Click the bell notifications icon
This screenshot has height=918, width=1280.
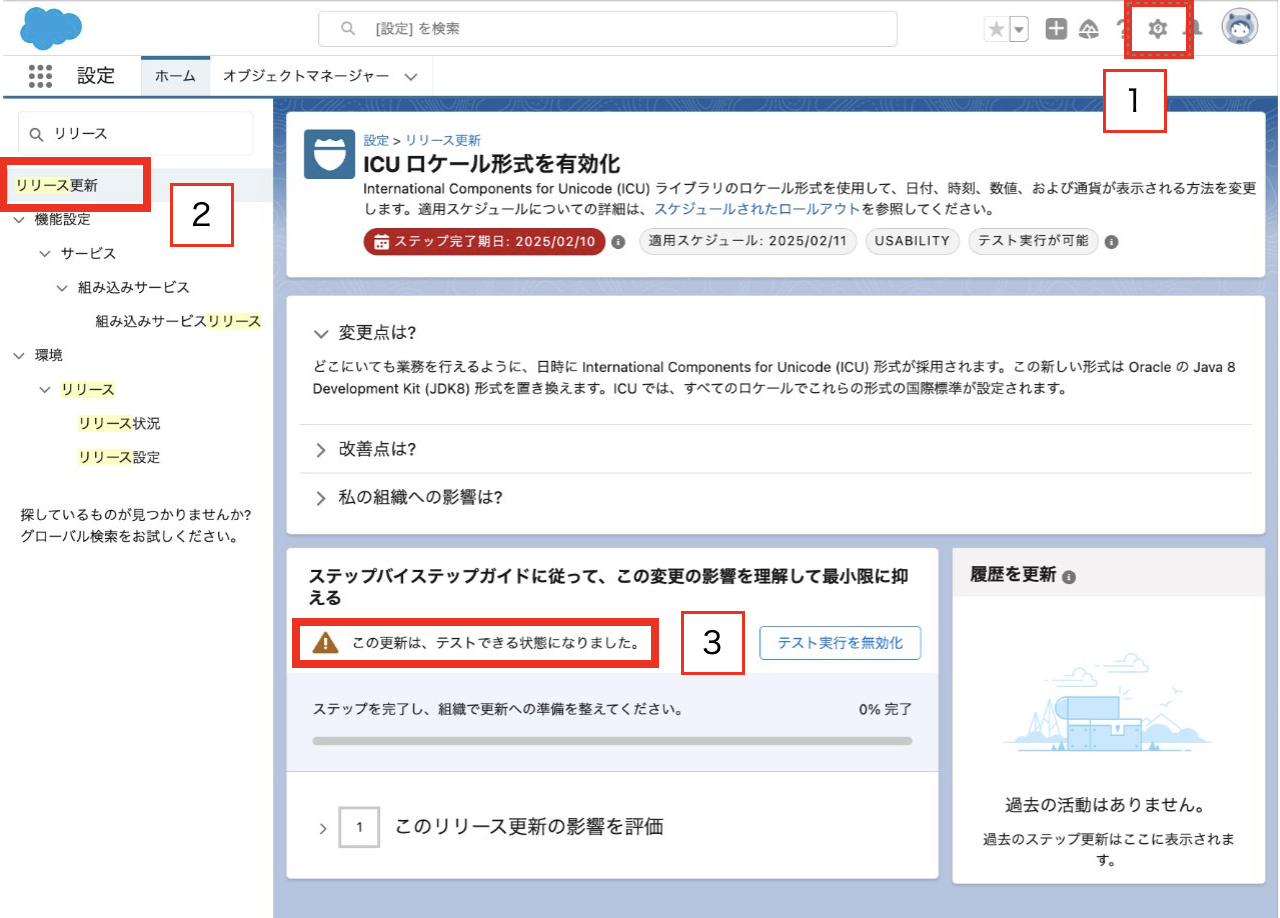click(1196, 29)
